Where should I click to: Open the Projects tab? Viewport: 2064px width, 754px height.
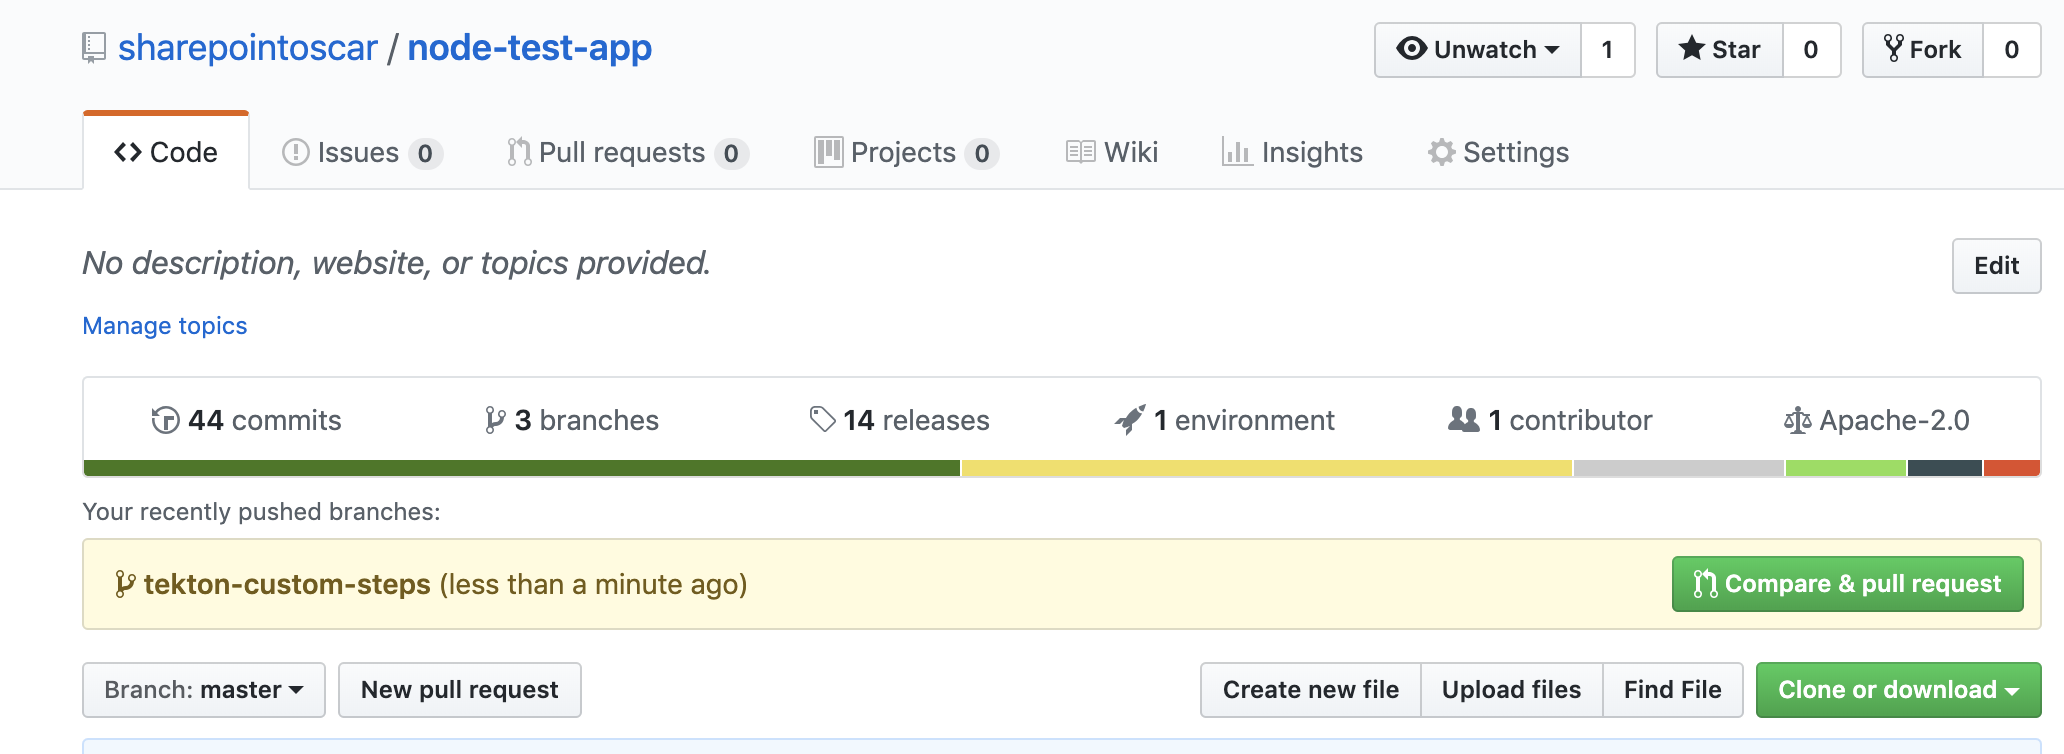tap(906, 152)
